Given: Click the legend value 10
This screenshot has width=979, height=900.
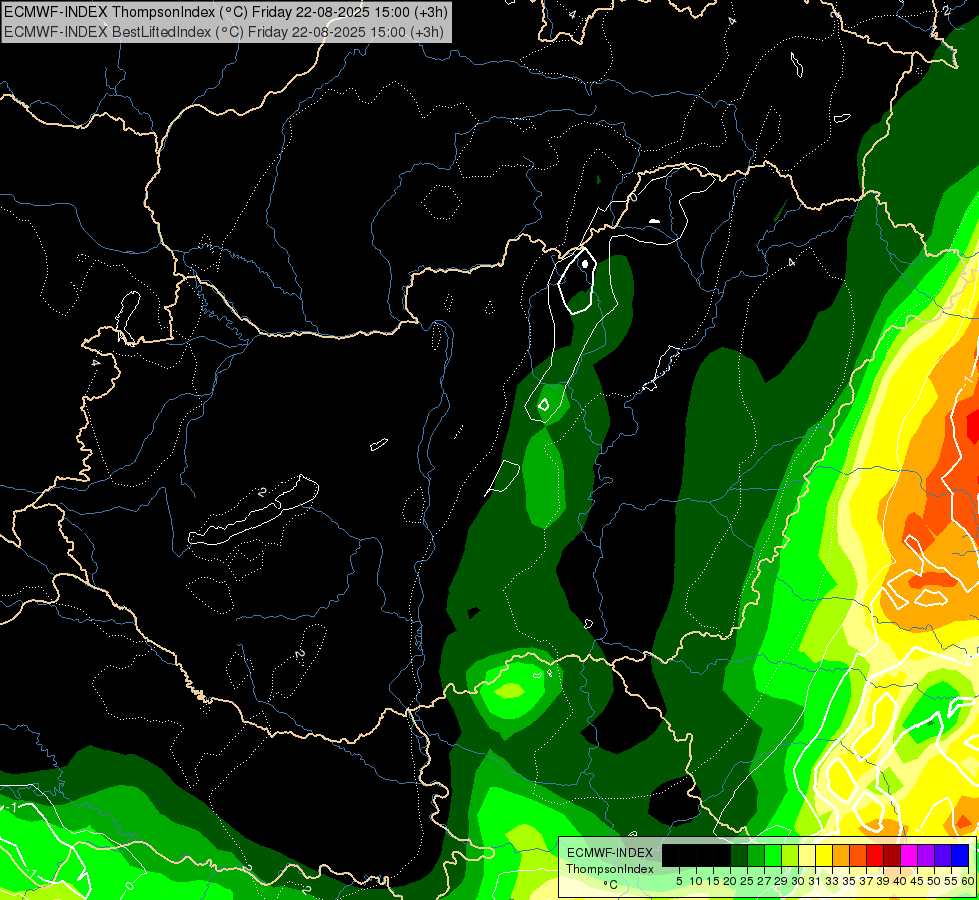Looking at the screenshot, I should pos(696,881).
